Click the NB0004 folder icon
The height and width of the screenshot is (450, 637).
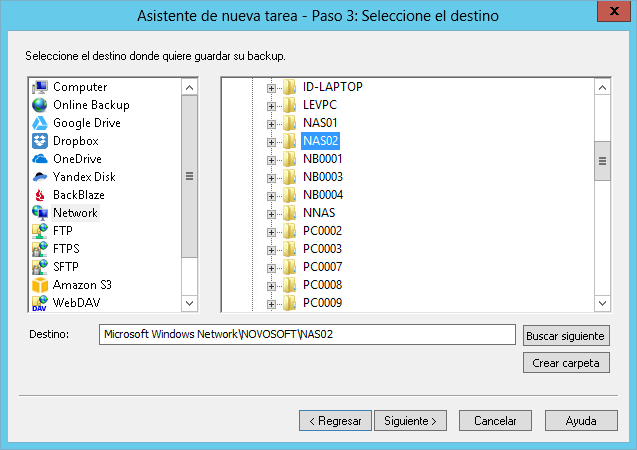point(289,195)
